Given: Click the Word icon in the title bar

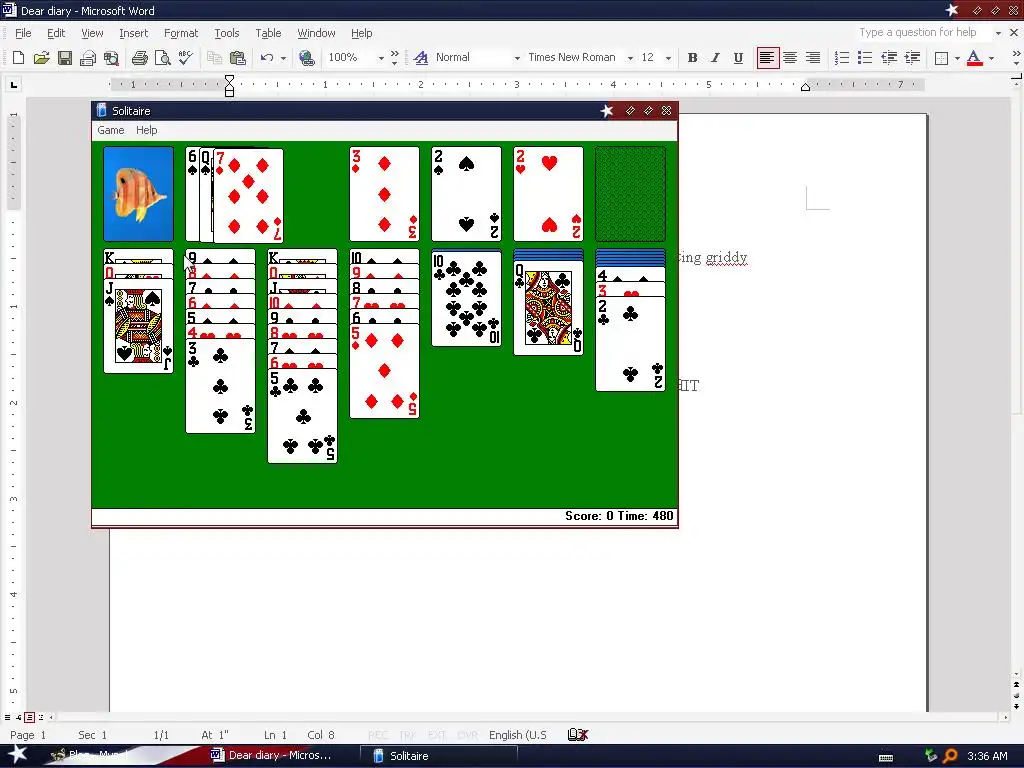Looking at the screenshot, I should click(9, 10).
